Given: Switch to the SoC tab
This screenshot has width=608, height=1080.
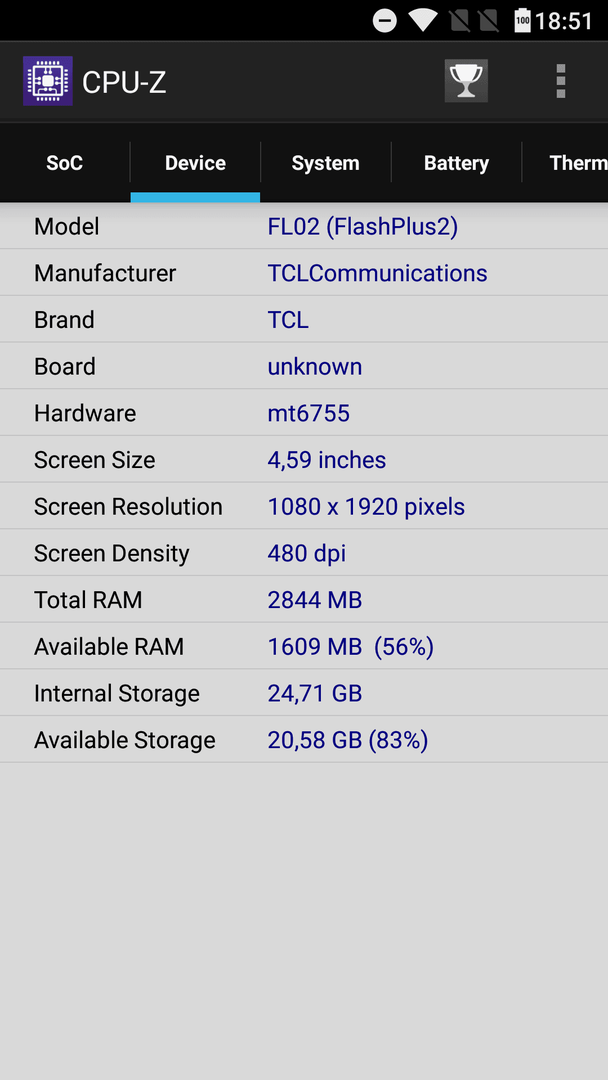Looking at the screenshot, I should pyautogui.click(x=65, y=163).
